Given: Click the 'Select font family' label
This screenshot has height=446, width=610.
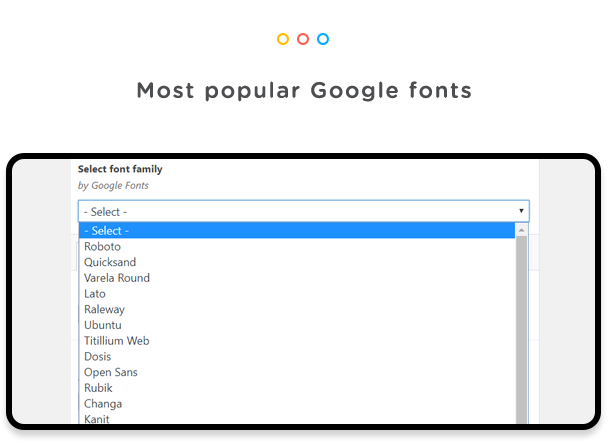Looking at the screenshot, I should (120, 169).
